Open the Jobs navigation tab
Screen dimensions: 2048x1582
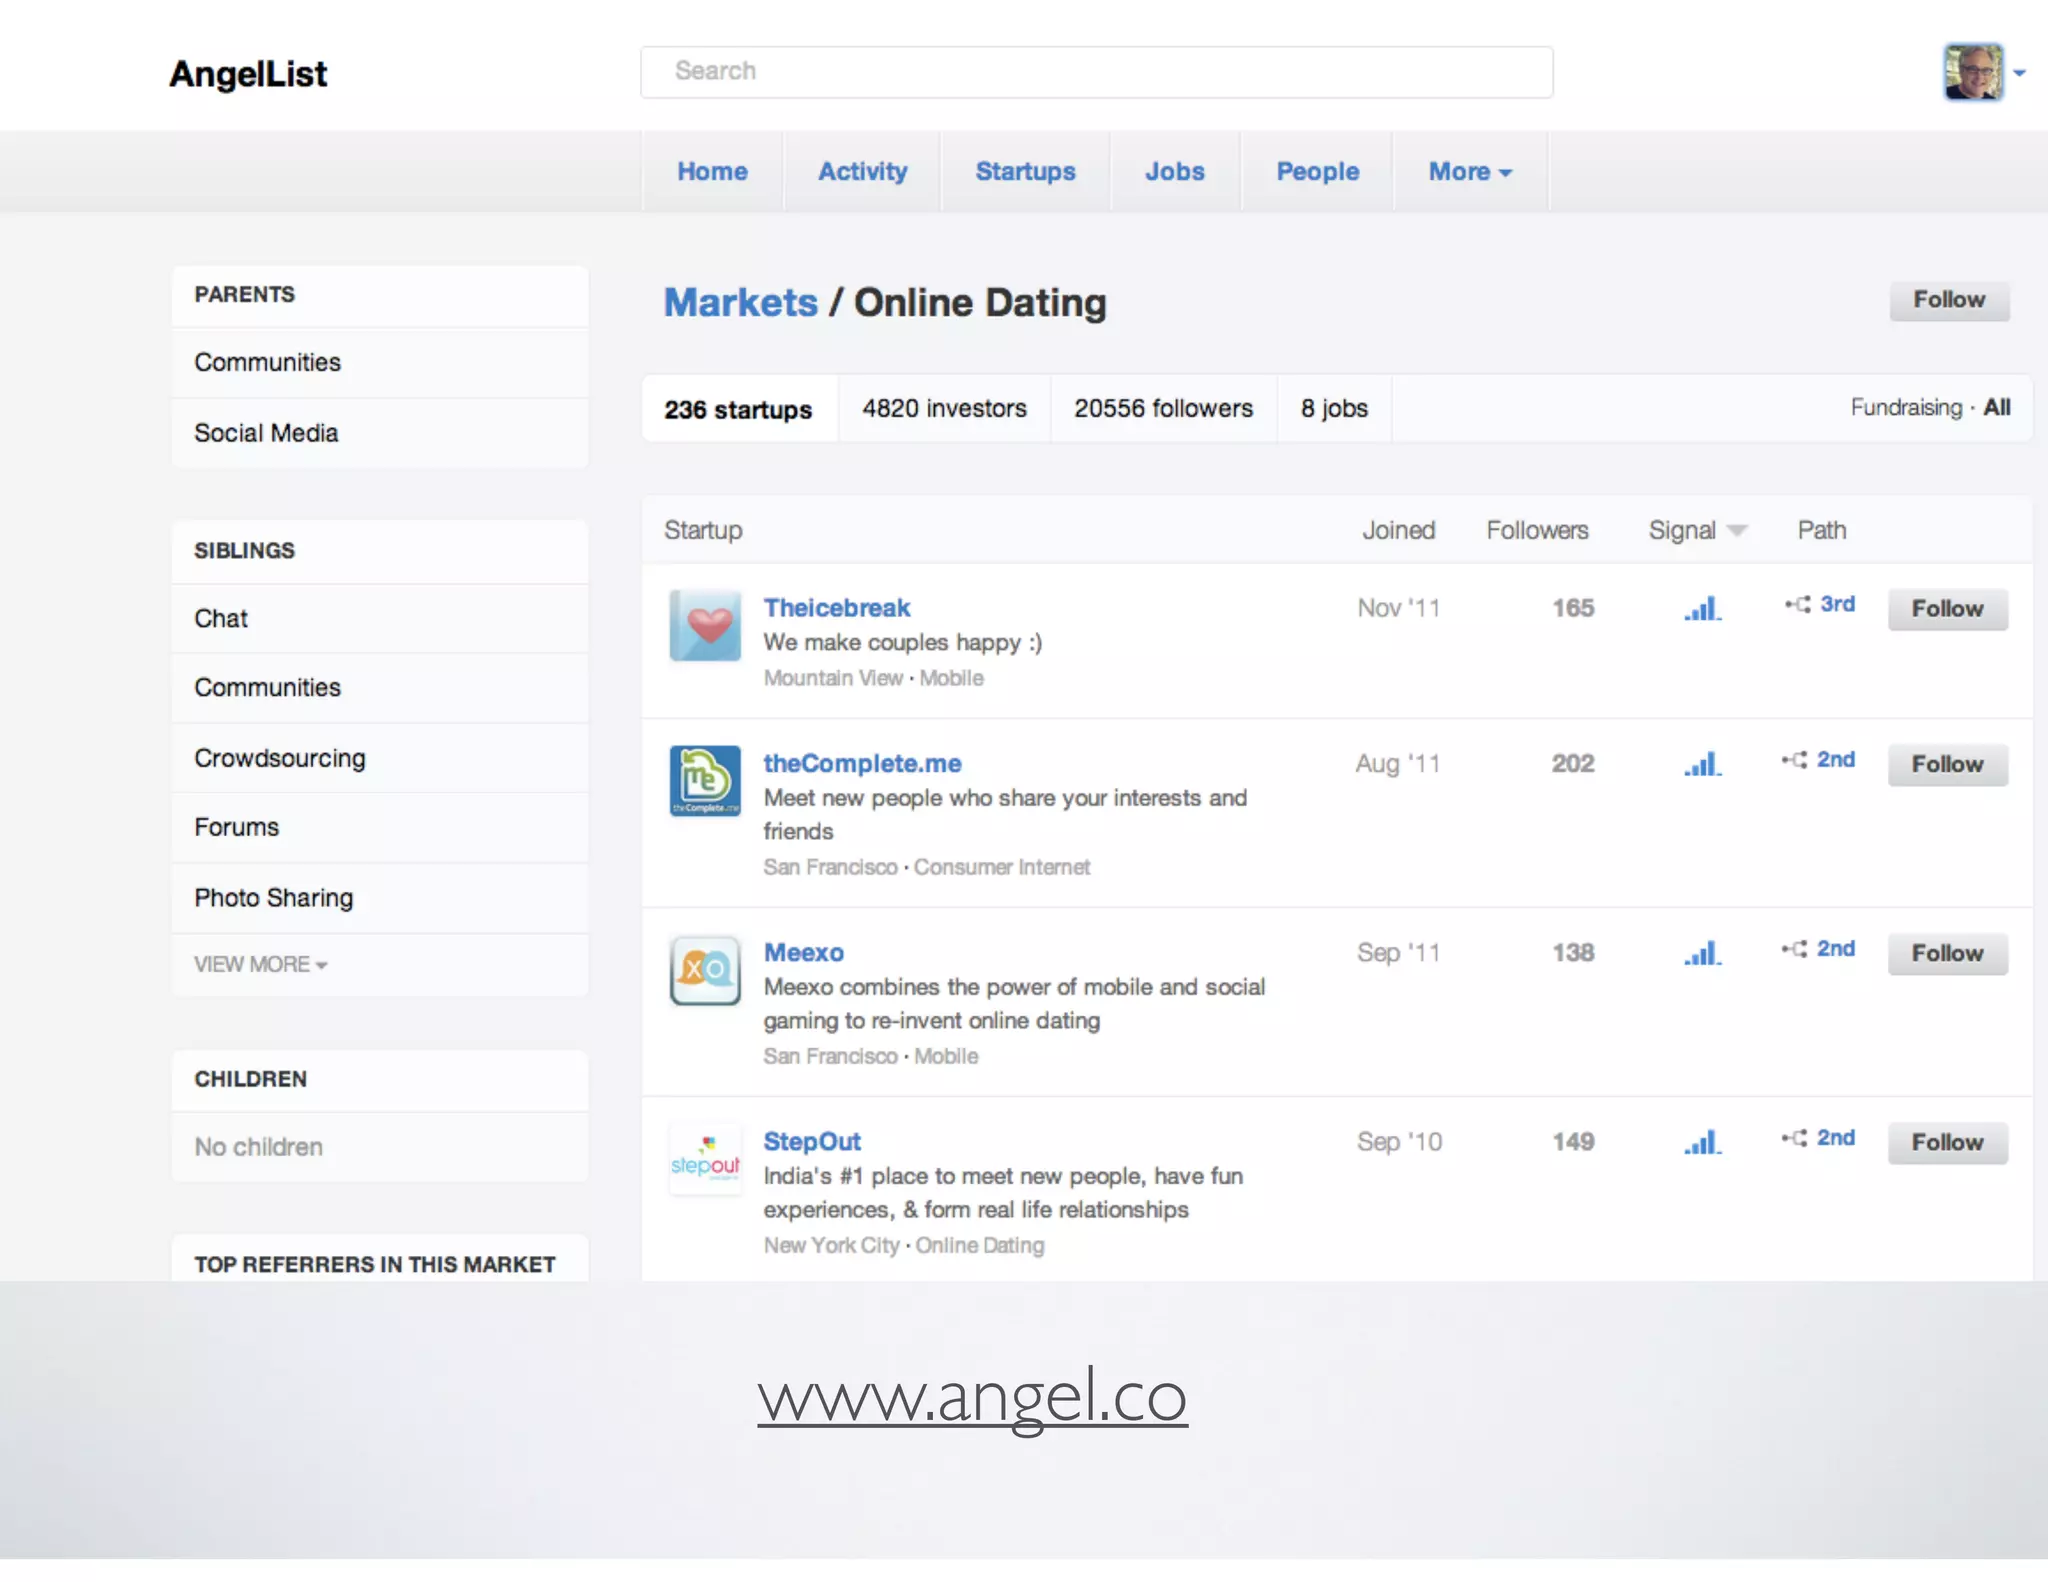pyautogui.click(x=1175, y=171)
